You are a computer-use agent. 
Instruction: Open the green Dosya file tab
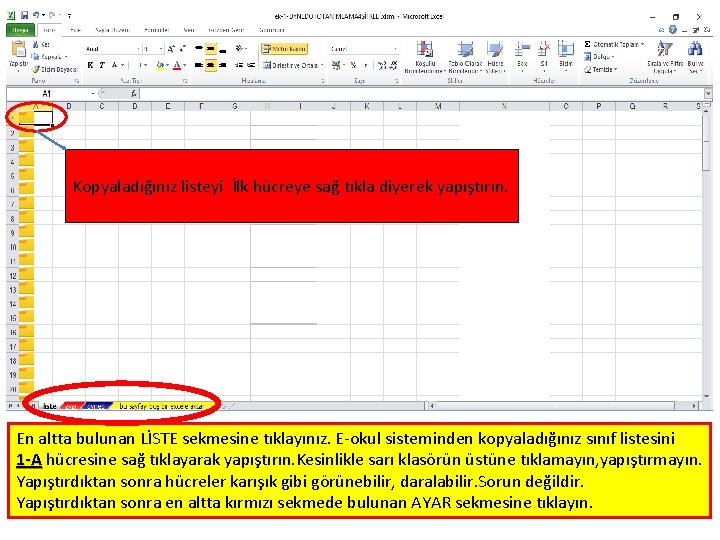(20, 30)
